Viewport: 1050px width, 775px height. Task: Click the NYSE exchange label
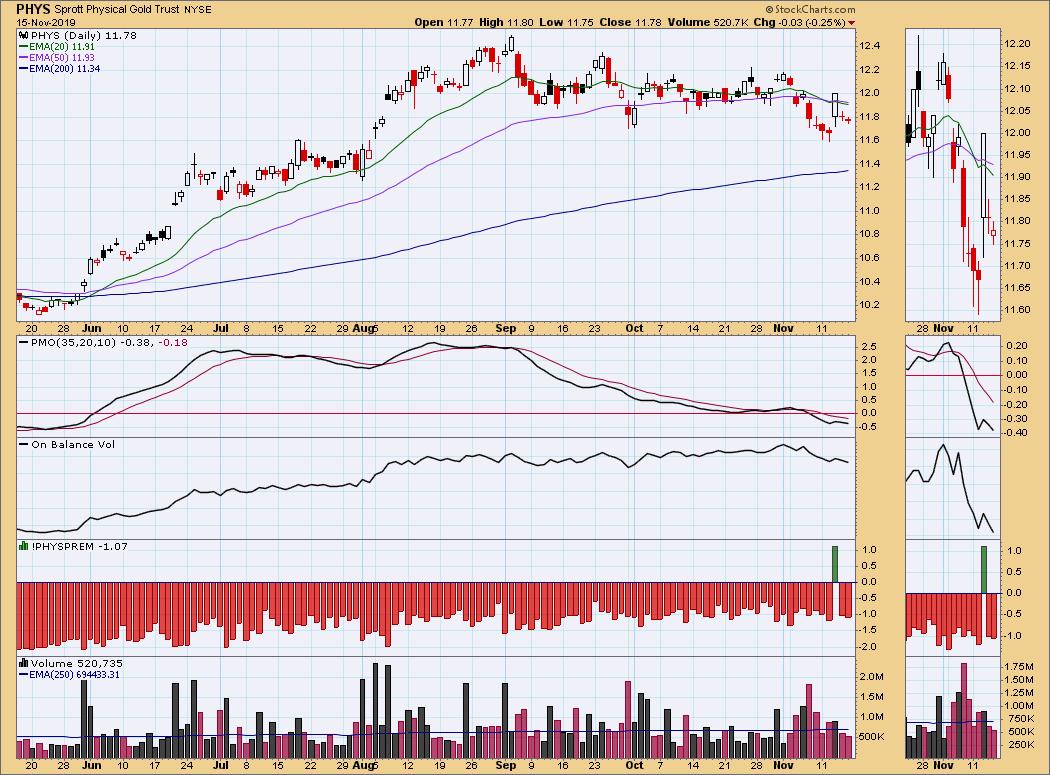(198, 10)
